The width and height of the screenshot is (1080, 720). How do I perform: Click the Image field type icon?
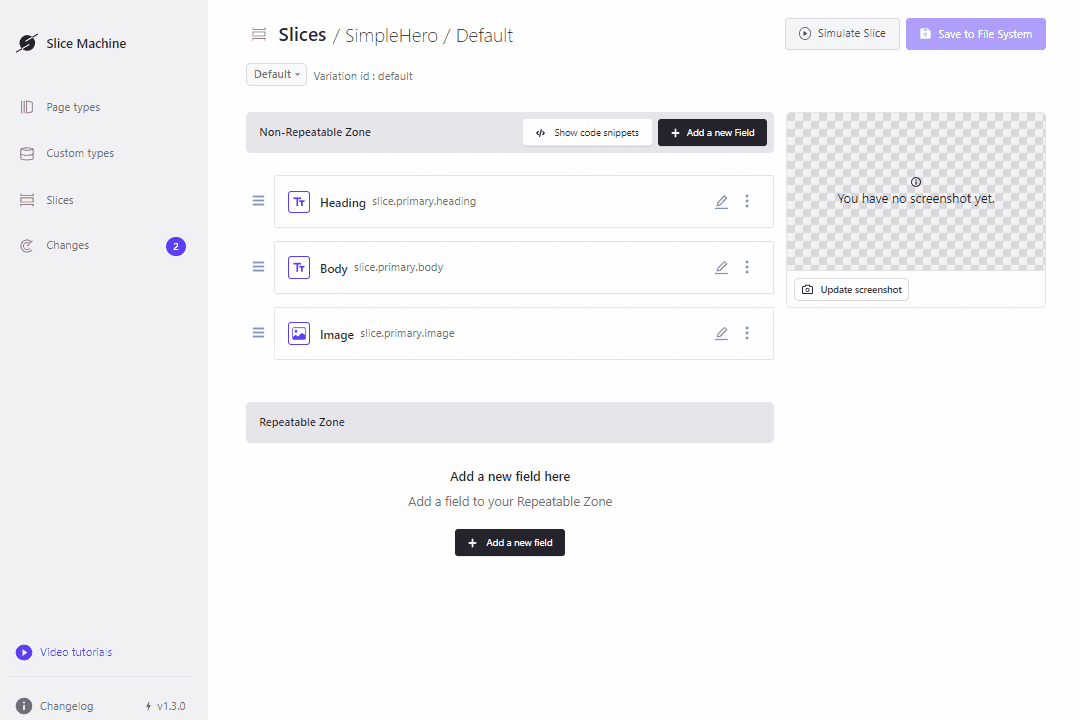[298, 332]
